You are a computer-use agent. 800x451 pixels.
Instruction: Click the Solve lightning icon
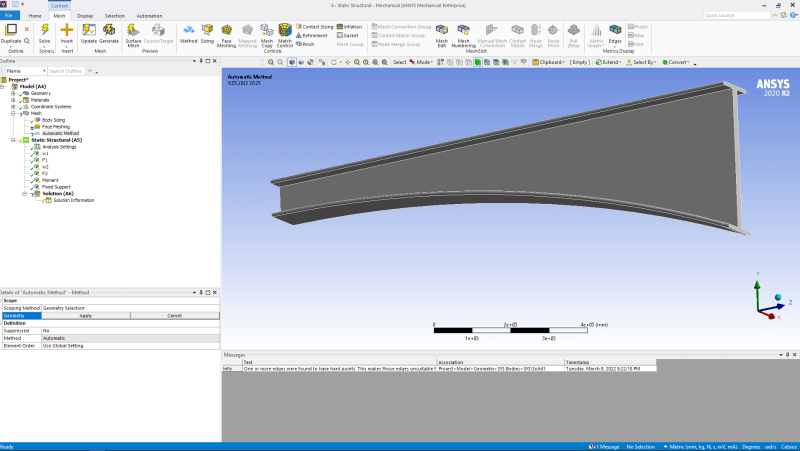[x=44, y=30]
